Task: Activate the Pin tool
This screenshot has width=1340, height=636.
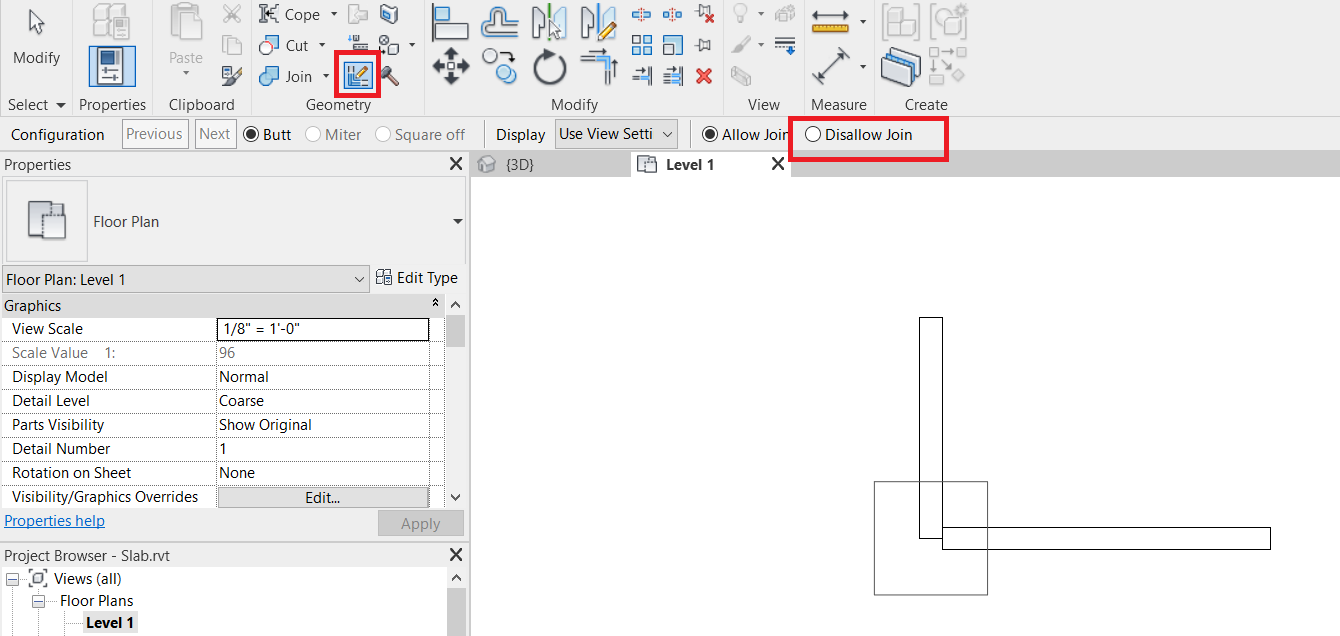Action: pos(703,45)
